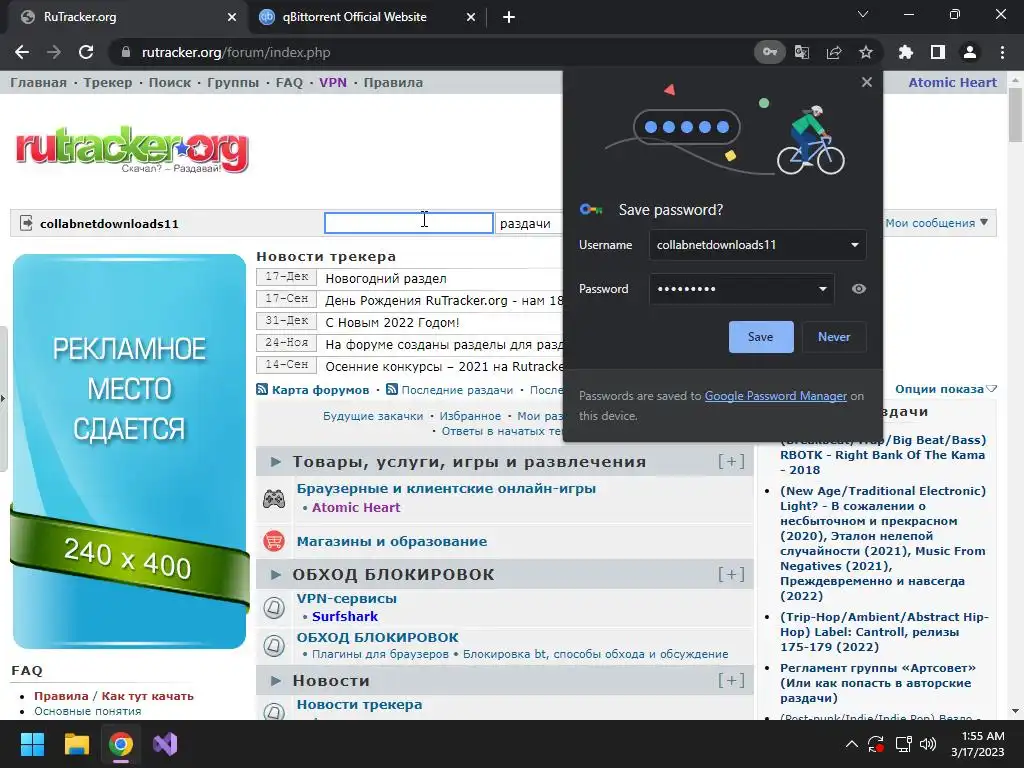Click the share page icon in address bar
The height and width of the screenshot is (768, 1024).
click(x=834, y=52)
